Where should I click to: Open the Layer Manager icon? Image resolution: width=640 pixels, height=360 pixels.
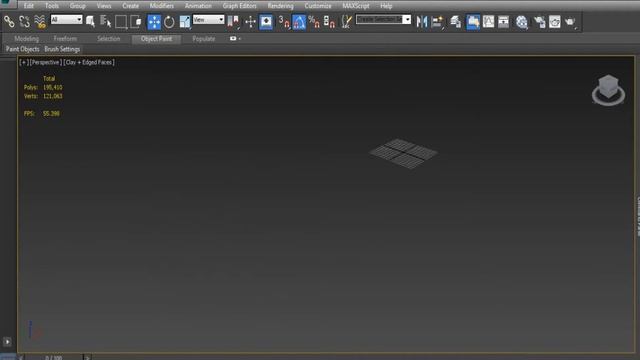[x=456, y=22]
